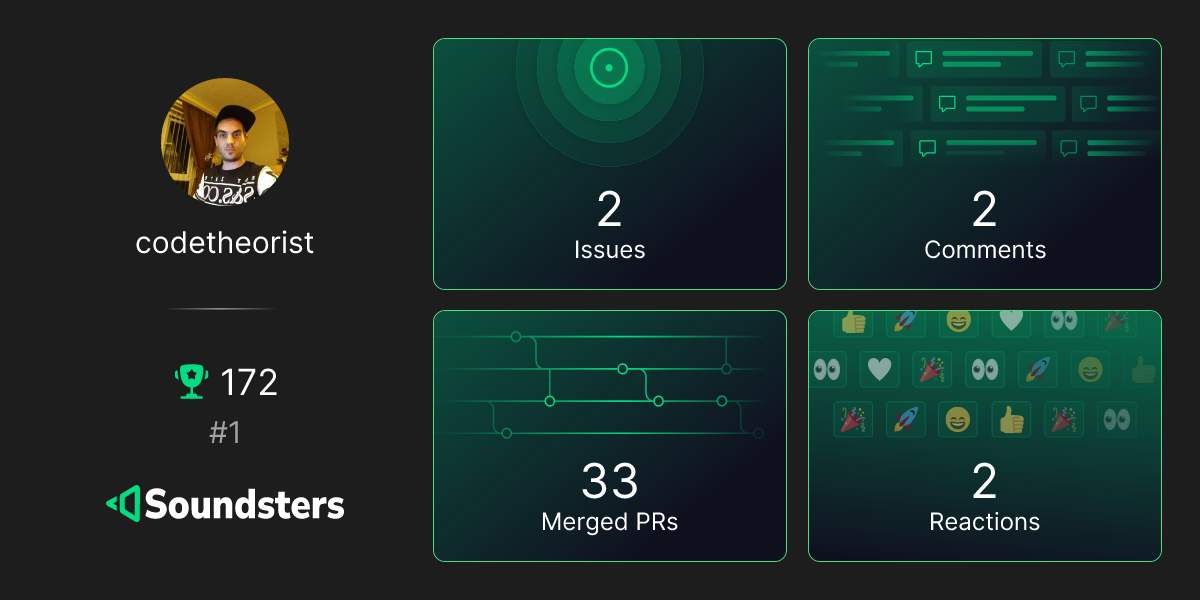The height and width of the screenshot is (600, 1200).
Task: Click the #1 rank label
Action: click(x=225, y=432)
